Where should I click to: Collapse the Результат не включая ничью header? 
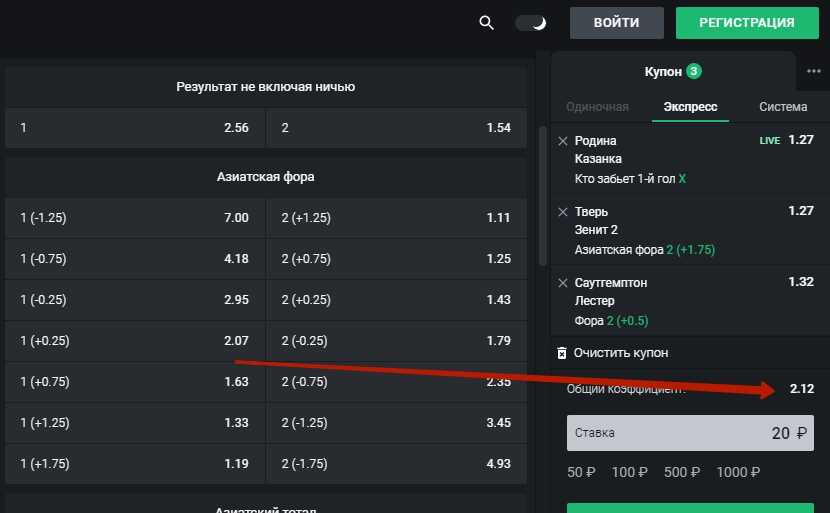(266, 87)
